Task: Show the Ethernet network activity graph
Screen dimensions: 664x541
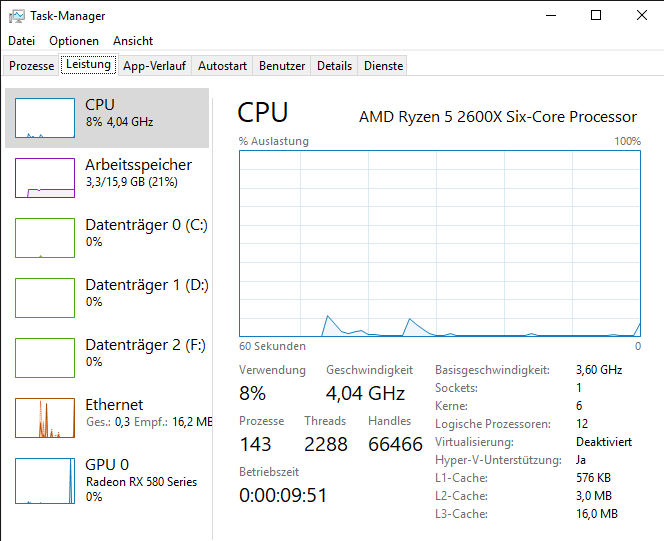Action: pyautogui.click(x=45, y=418)
